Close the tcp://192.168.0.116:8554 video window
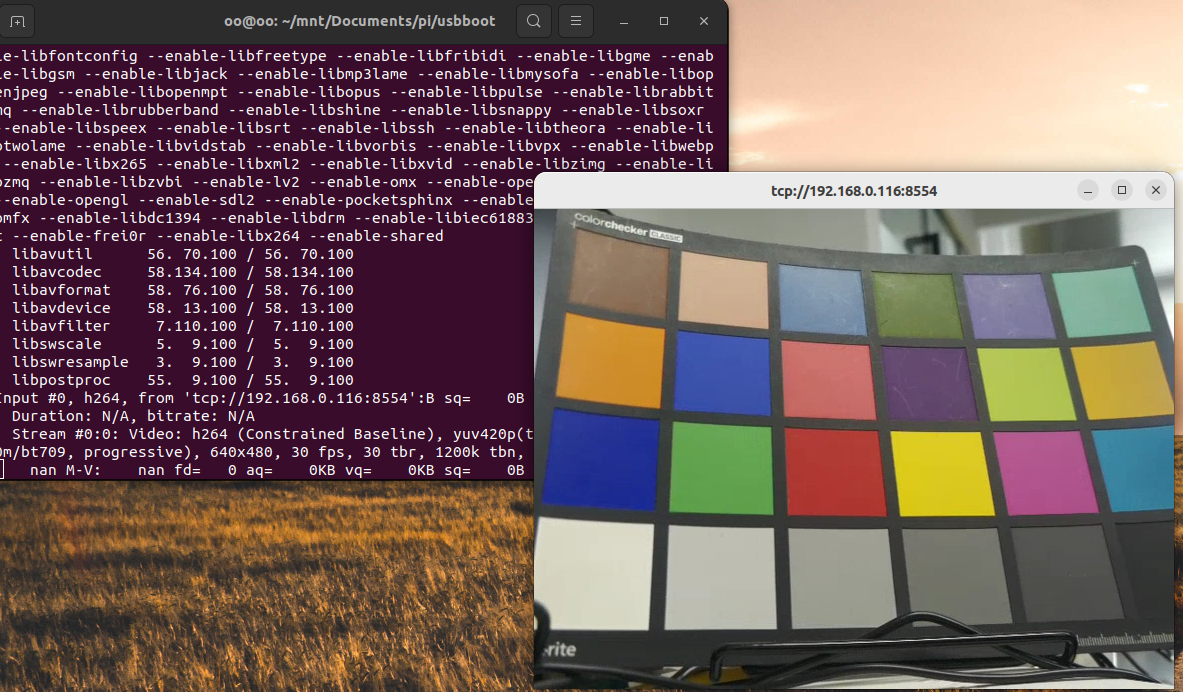This screenshot has width=1183, height=692. pos(1156,190)
